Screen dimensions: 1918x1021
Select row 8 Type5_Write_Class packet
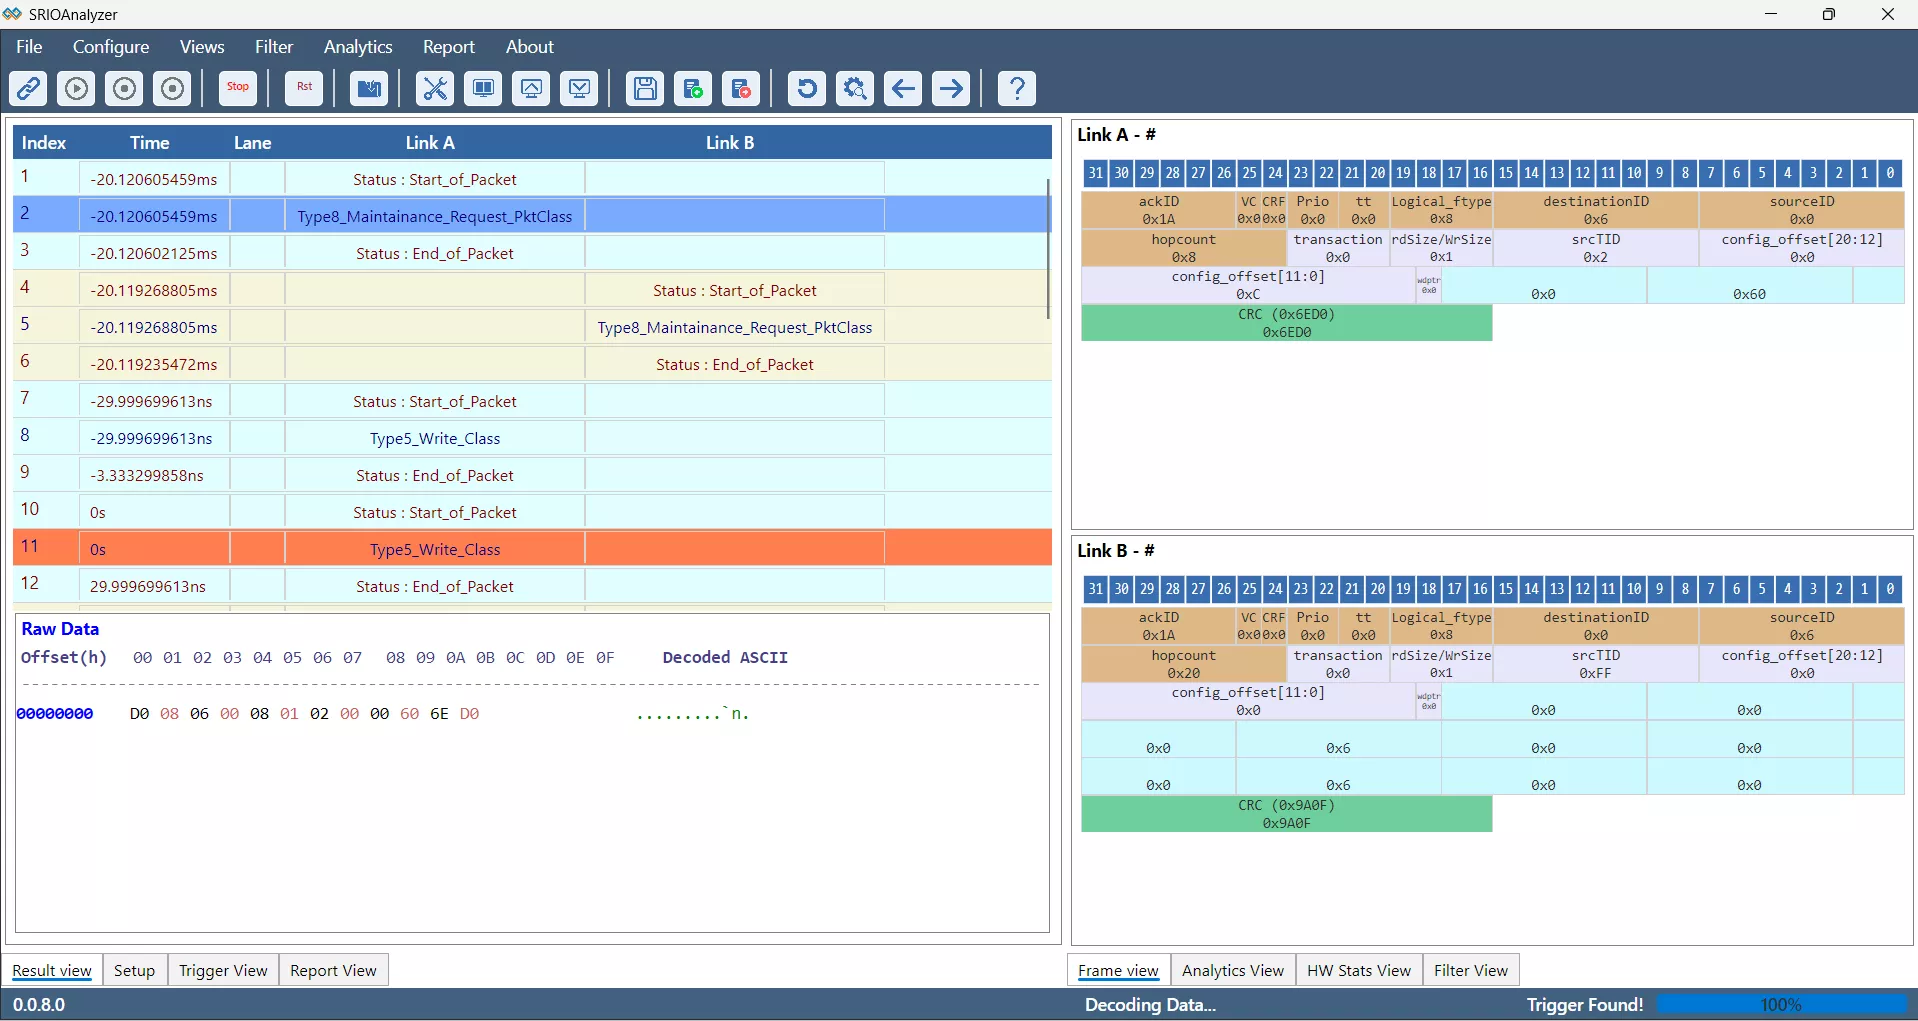click(x=434, y=438)
